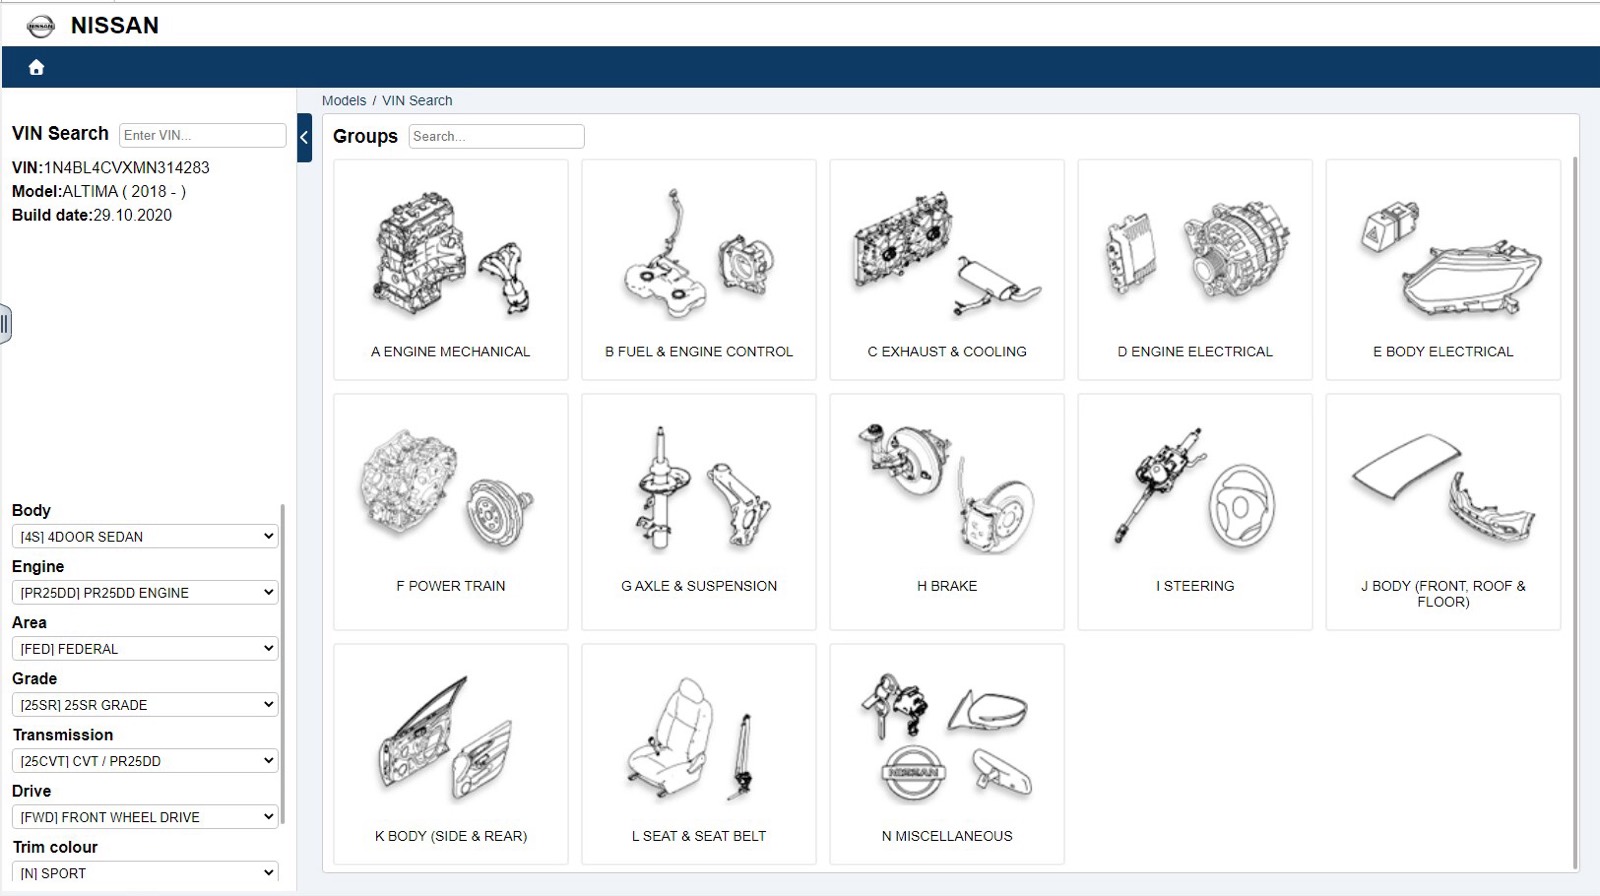Open the Area dropdown showing FEDERAL
Viewport: 1600px width, 896px height.
point(145,648)
